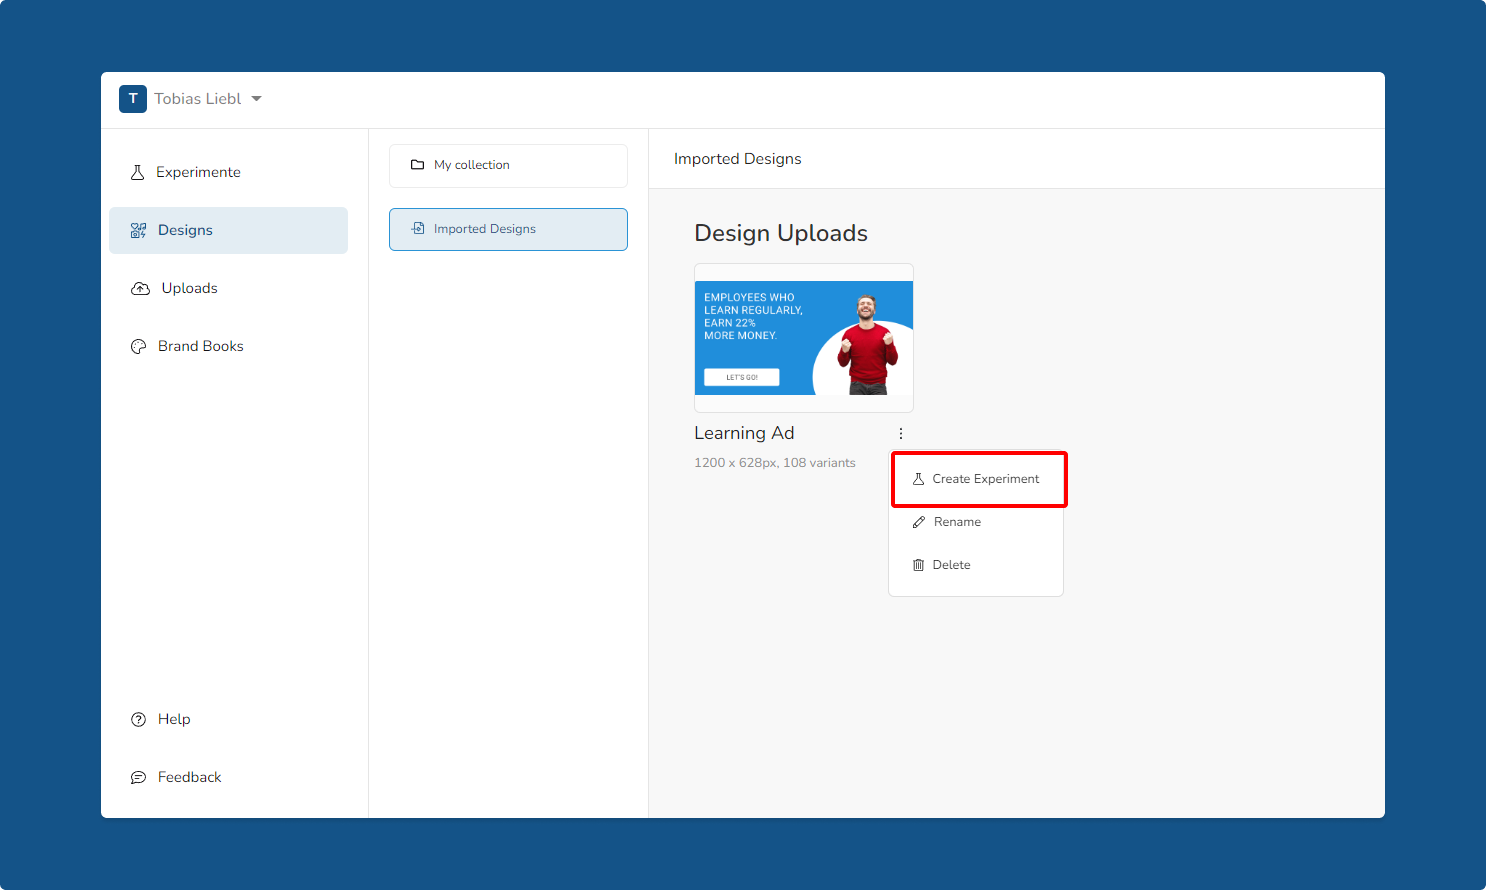
Task: Click the three-dot menu for Learning Ad
Action: (x=901, y=434)
